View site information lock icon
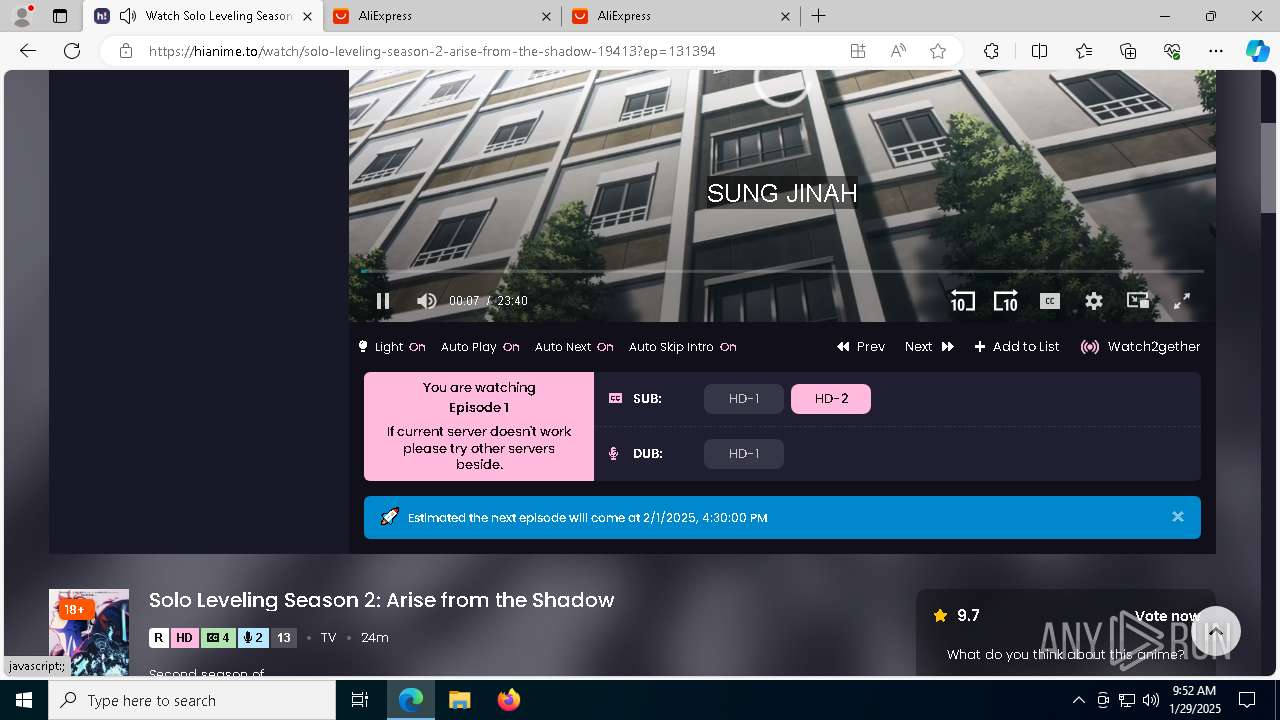The width and height of the screenshot is (1280, 720). 125,51
